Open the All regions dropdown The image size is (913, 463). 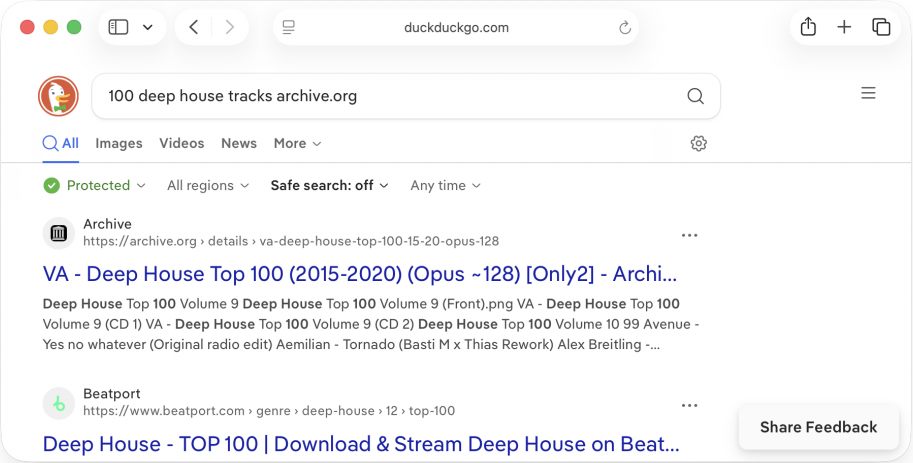208,186
